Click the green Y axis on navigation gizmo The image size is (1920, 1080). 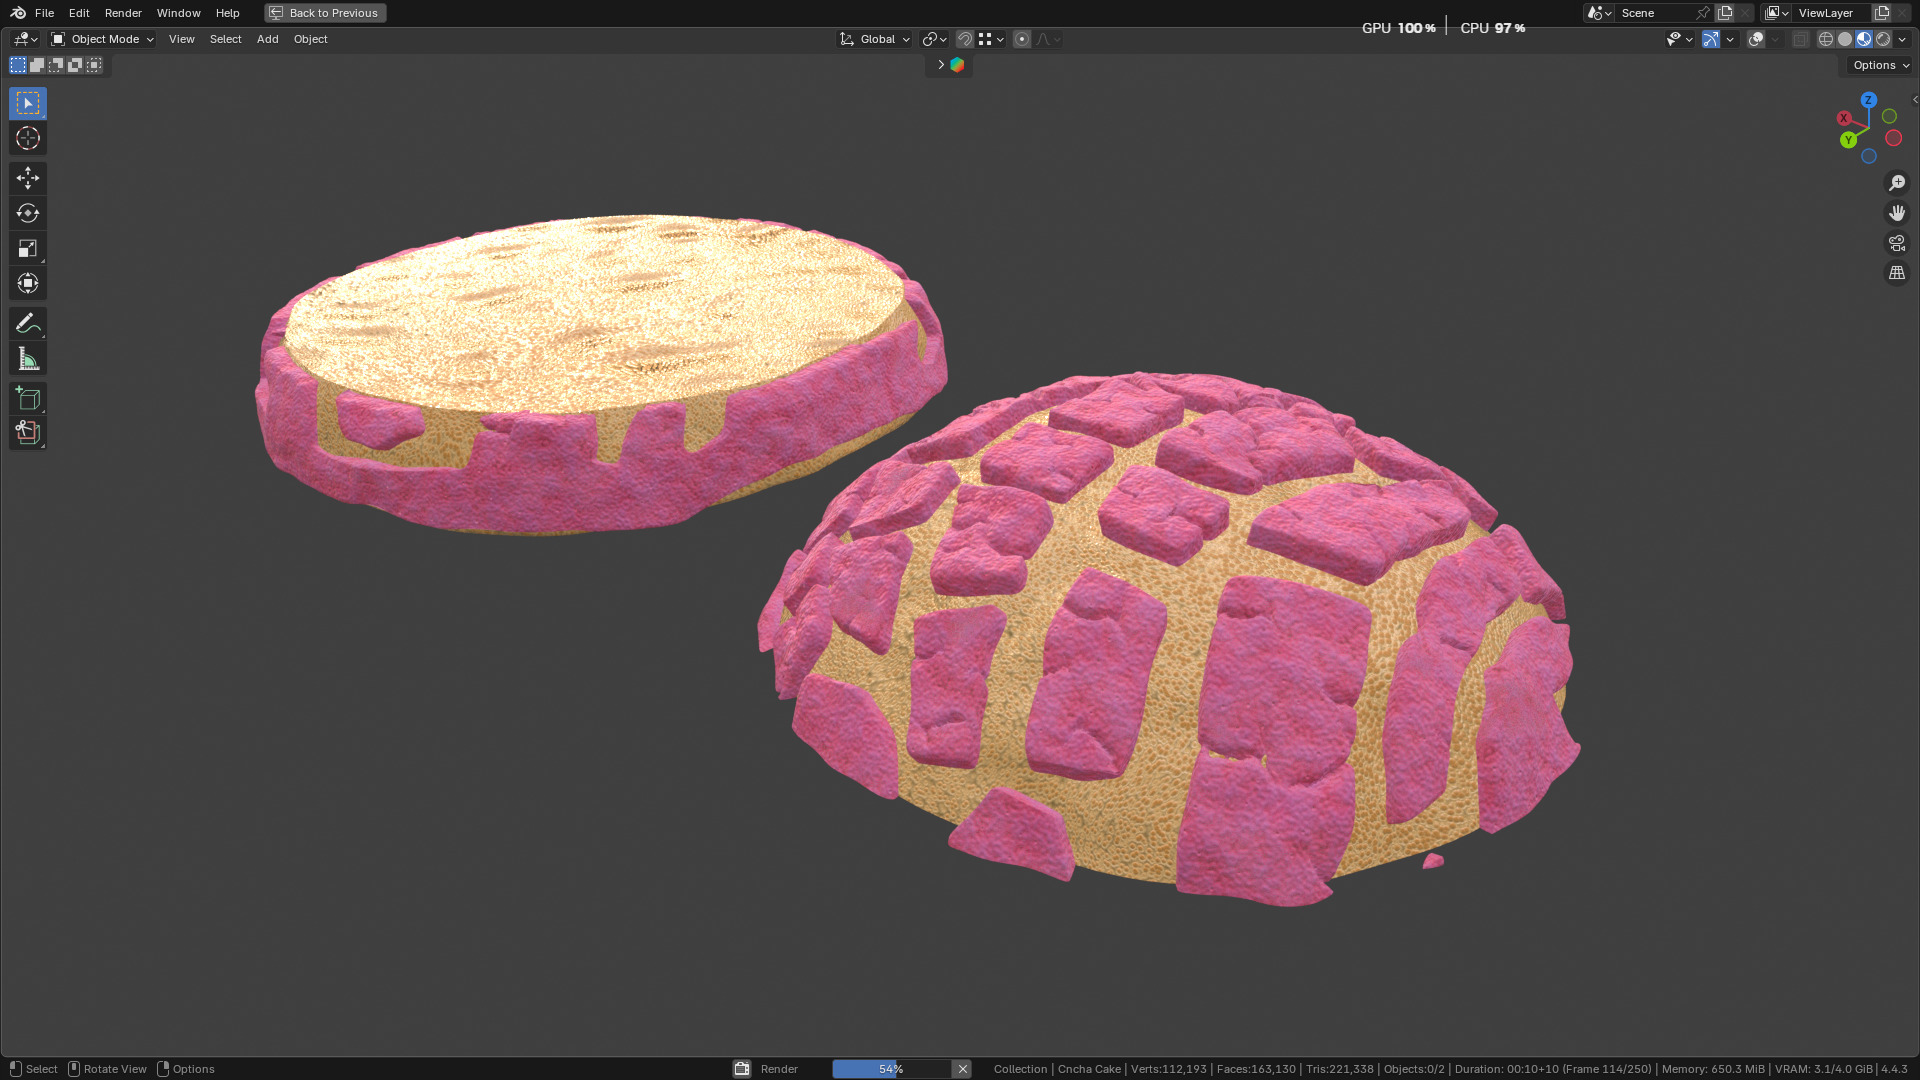1849,140
